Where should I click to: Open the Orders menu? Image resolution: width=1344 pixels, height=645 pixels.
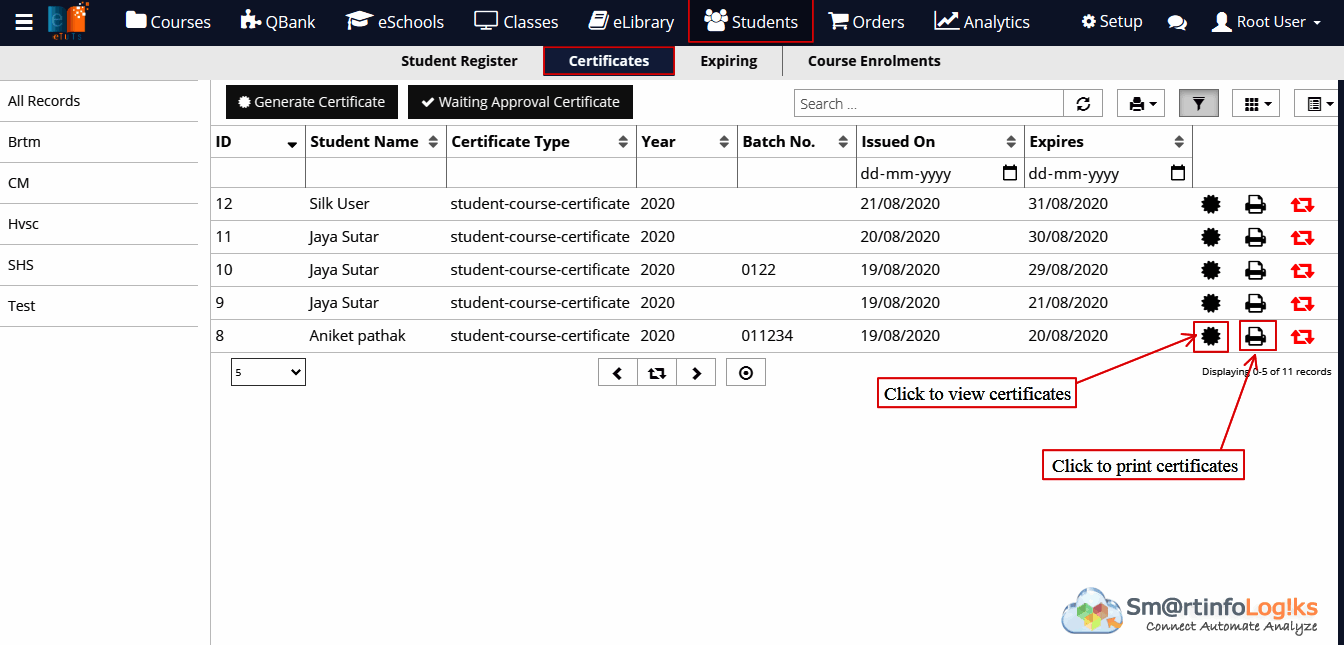(866, 22)
